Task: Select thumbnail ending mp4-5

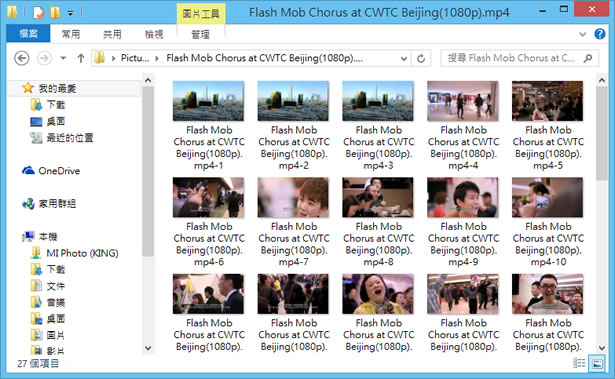Action: pos(547,101)
